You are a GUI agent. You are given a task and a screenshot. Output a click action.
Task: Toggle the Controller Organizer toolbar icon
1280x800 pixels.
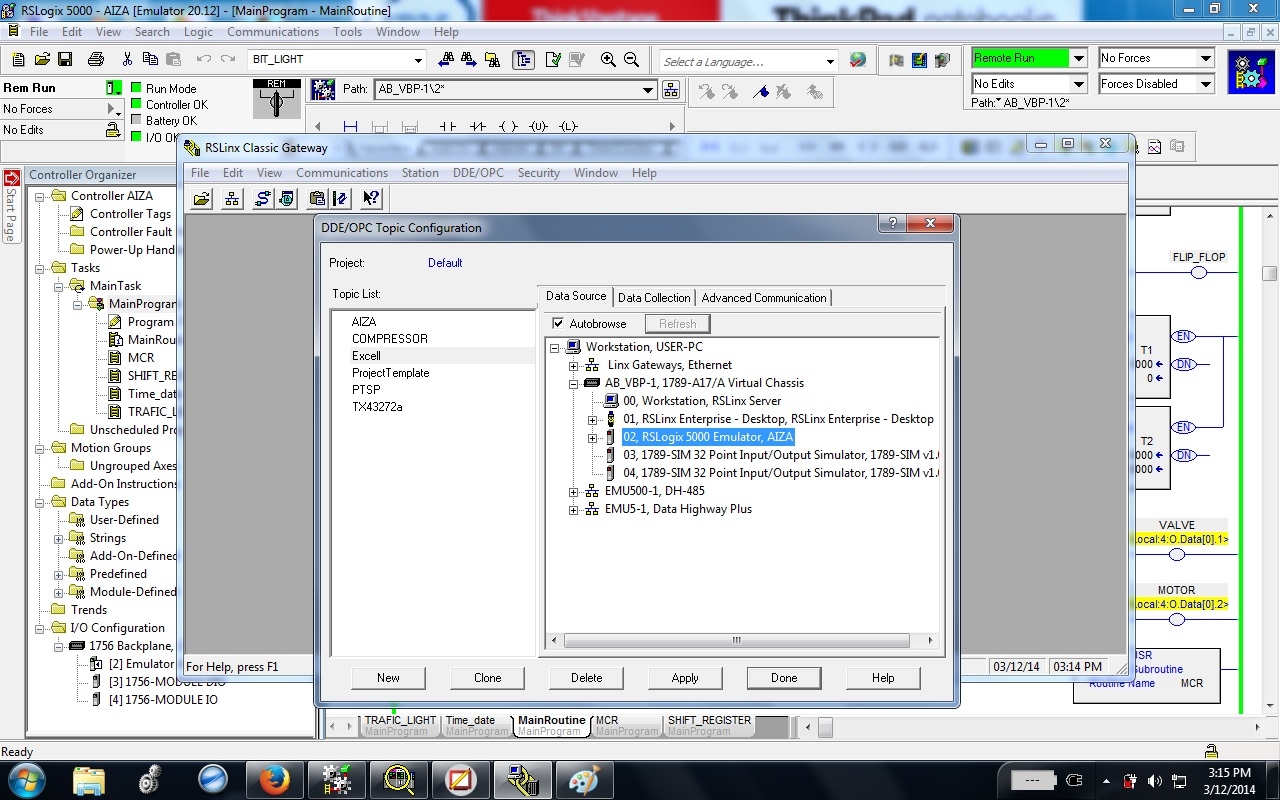pos(523,60)
